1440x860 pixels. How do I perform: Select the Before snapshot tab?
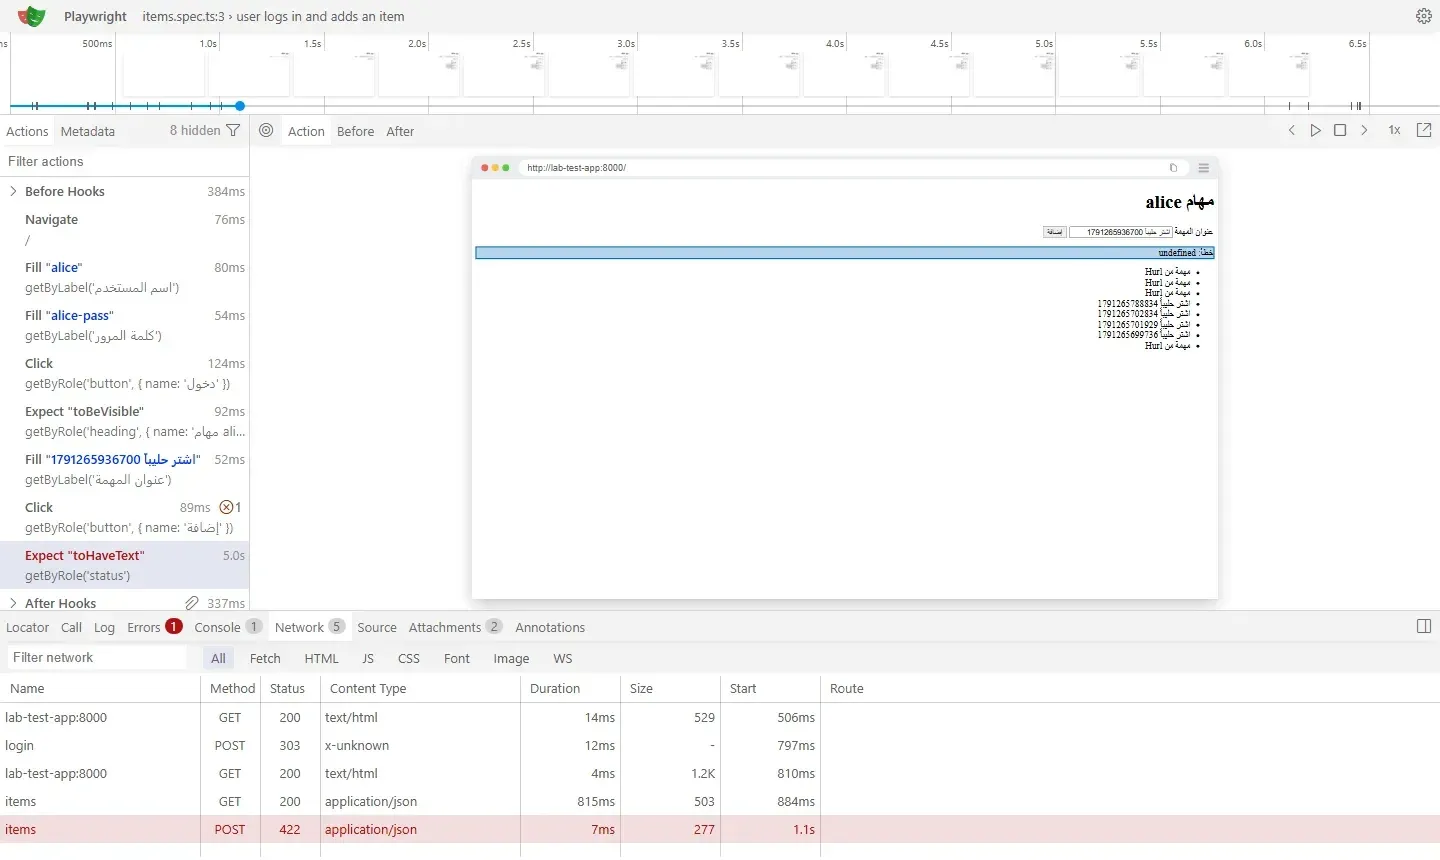click(355, 131)
